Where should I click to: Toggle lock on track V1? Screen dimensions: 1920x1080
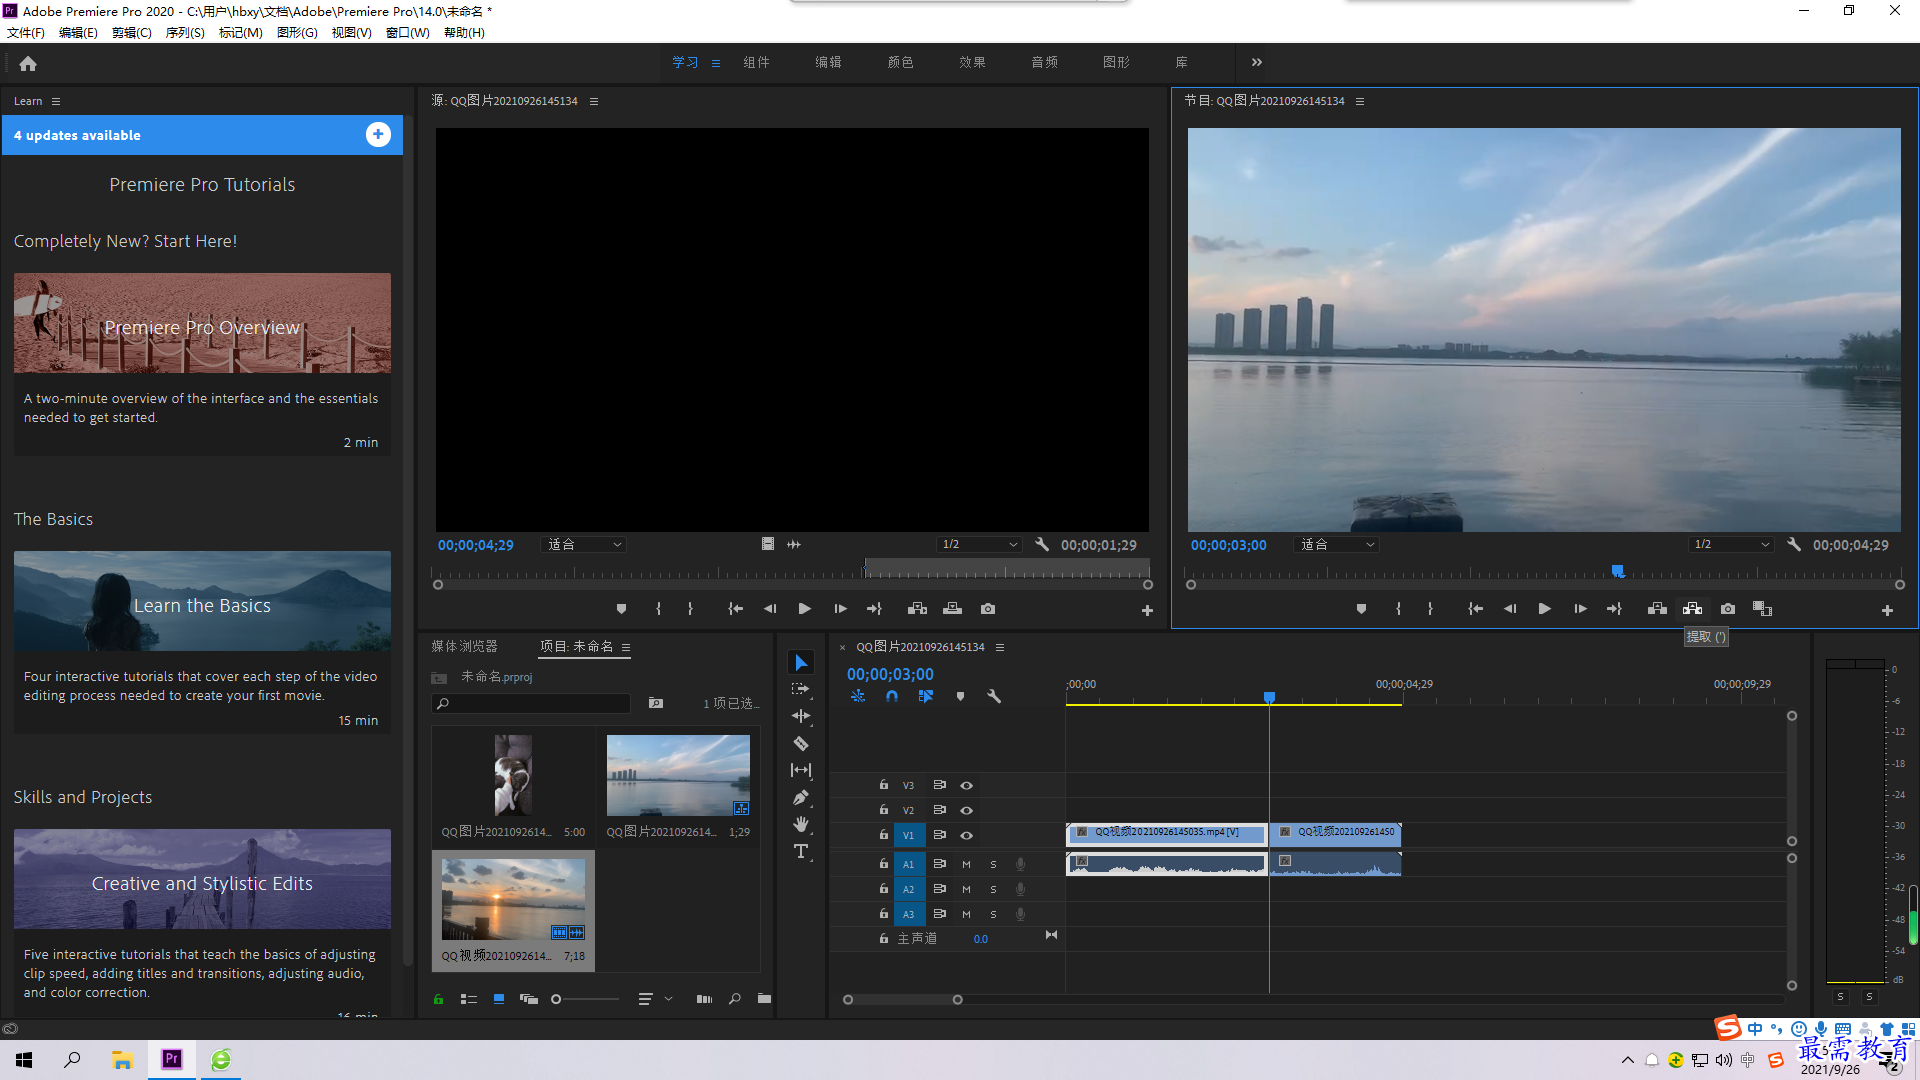click(883, 835)
